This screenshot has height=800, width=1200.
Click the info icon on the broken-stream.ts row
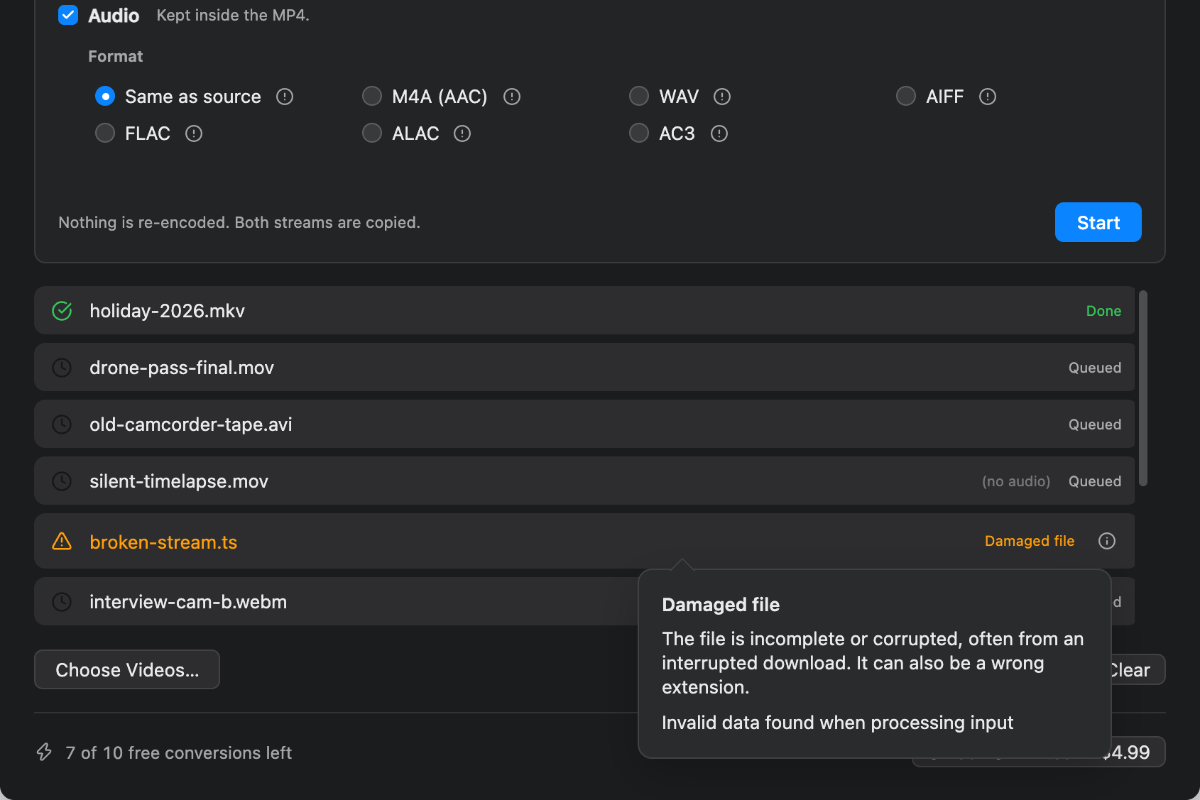click(1107, 541)
